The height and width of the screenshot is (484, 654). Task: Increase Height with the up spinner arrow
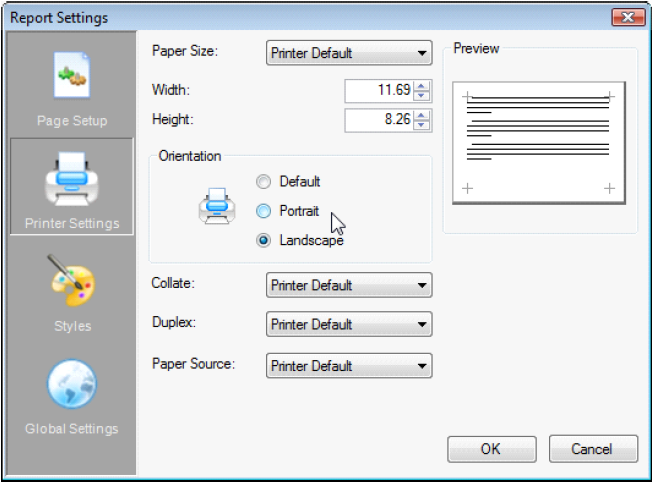[422, 116]
